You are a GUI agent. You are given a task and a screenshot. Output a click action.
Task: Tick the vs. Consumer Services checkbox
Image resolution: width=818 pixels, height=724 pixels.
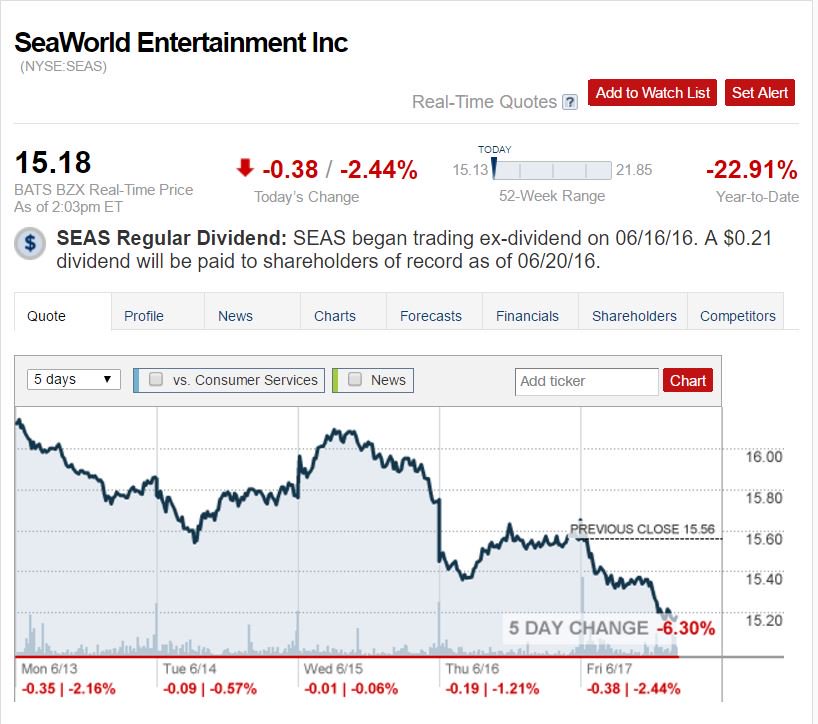coord(156,379)
